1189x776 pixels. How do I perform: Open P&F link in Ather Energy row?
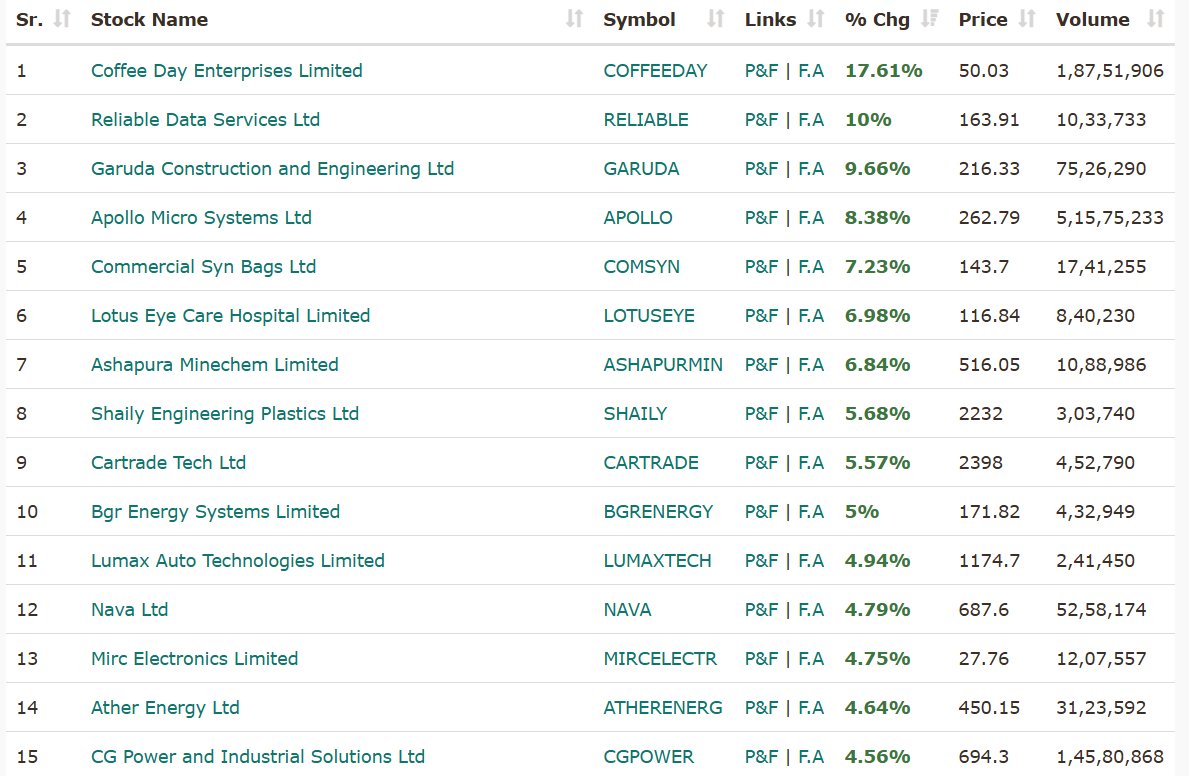[761, 708]
